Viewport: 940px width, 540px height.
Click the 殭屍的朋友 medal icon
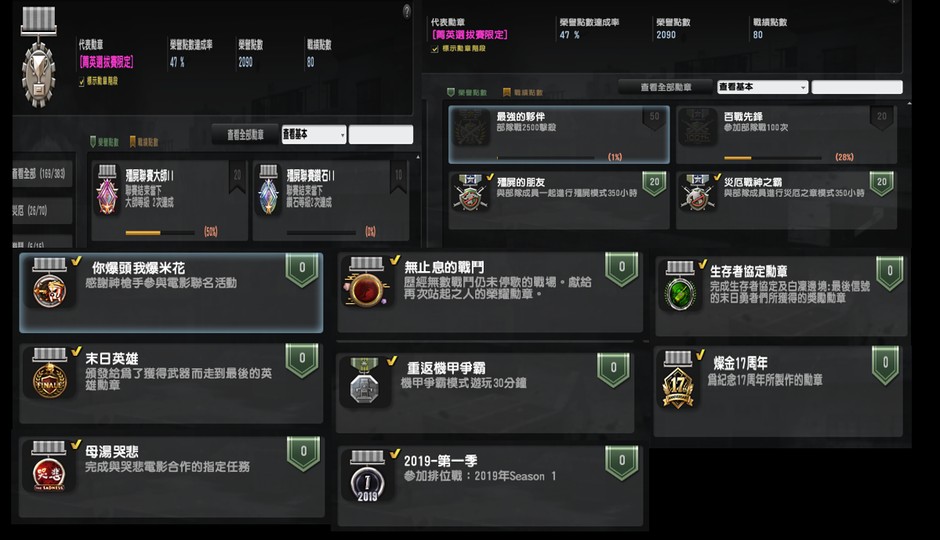[x=471, y=192]
